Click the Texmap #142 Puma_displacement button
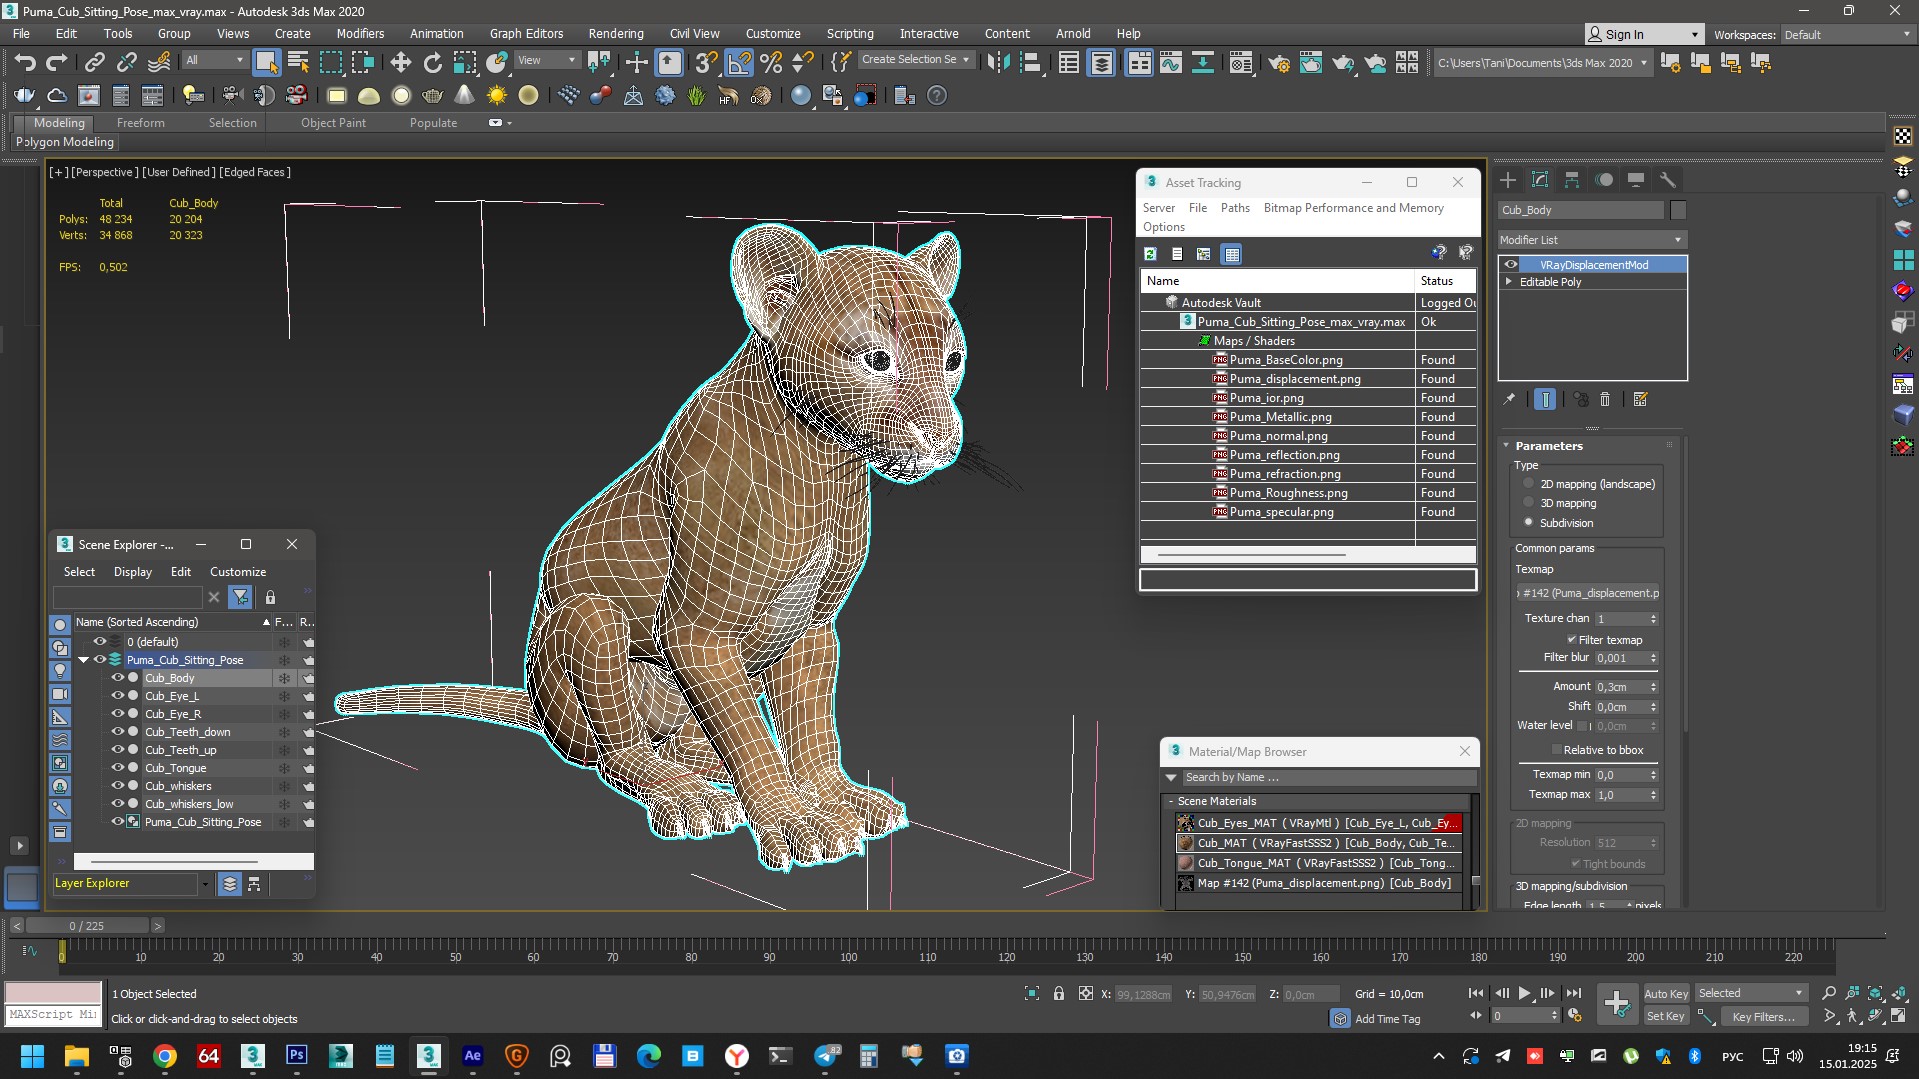The image size is (1919, 1079). [x=1589, y=593]
